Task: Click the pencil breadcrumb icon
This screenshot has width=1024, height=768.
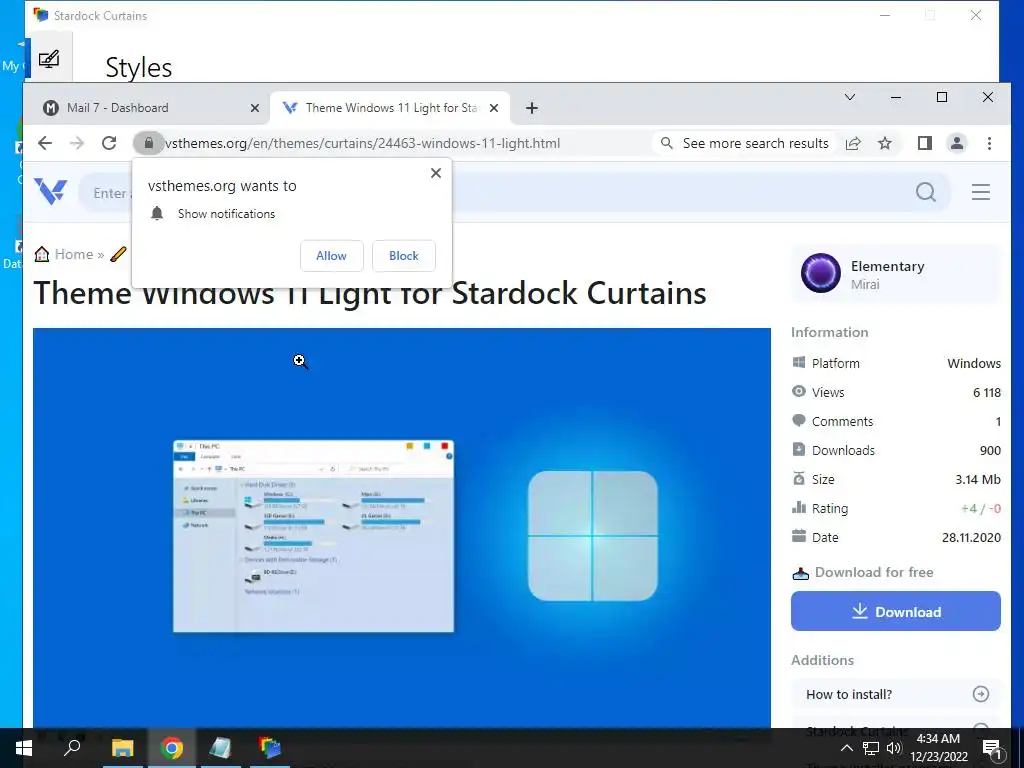Action: coord(118,254)
